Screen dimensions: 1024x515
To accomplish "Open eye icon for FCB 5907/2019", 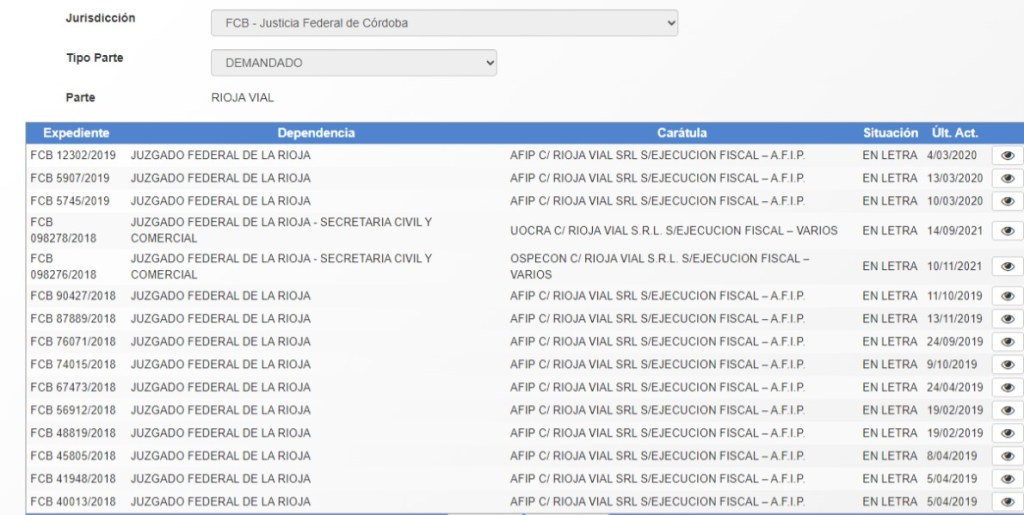I will click(x=1007, y=178).
